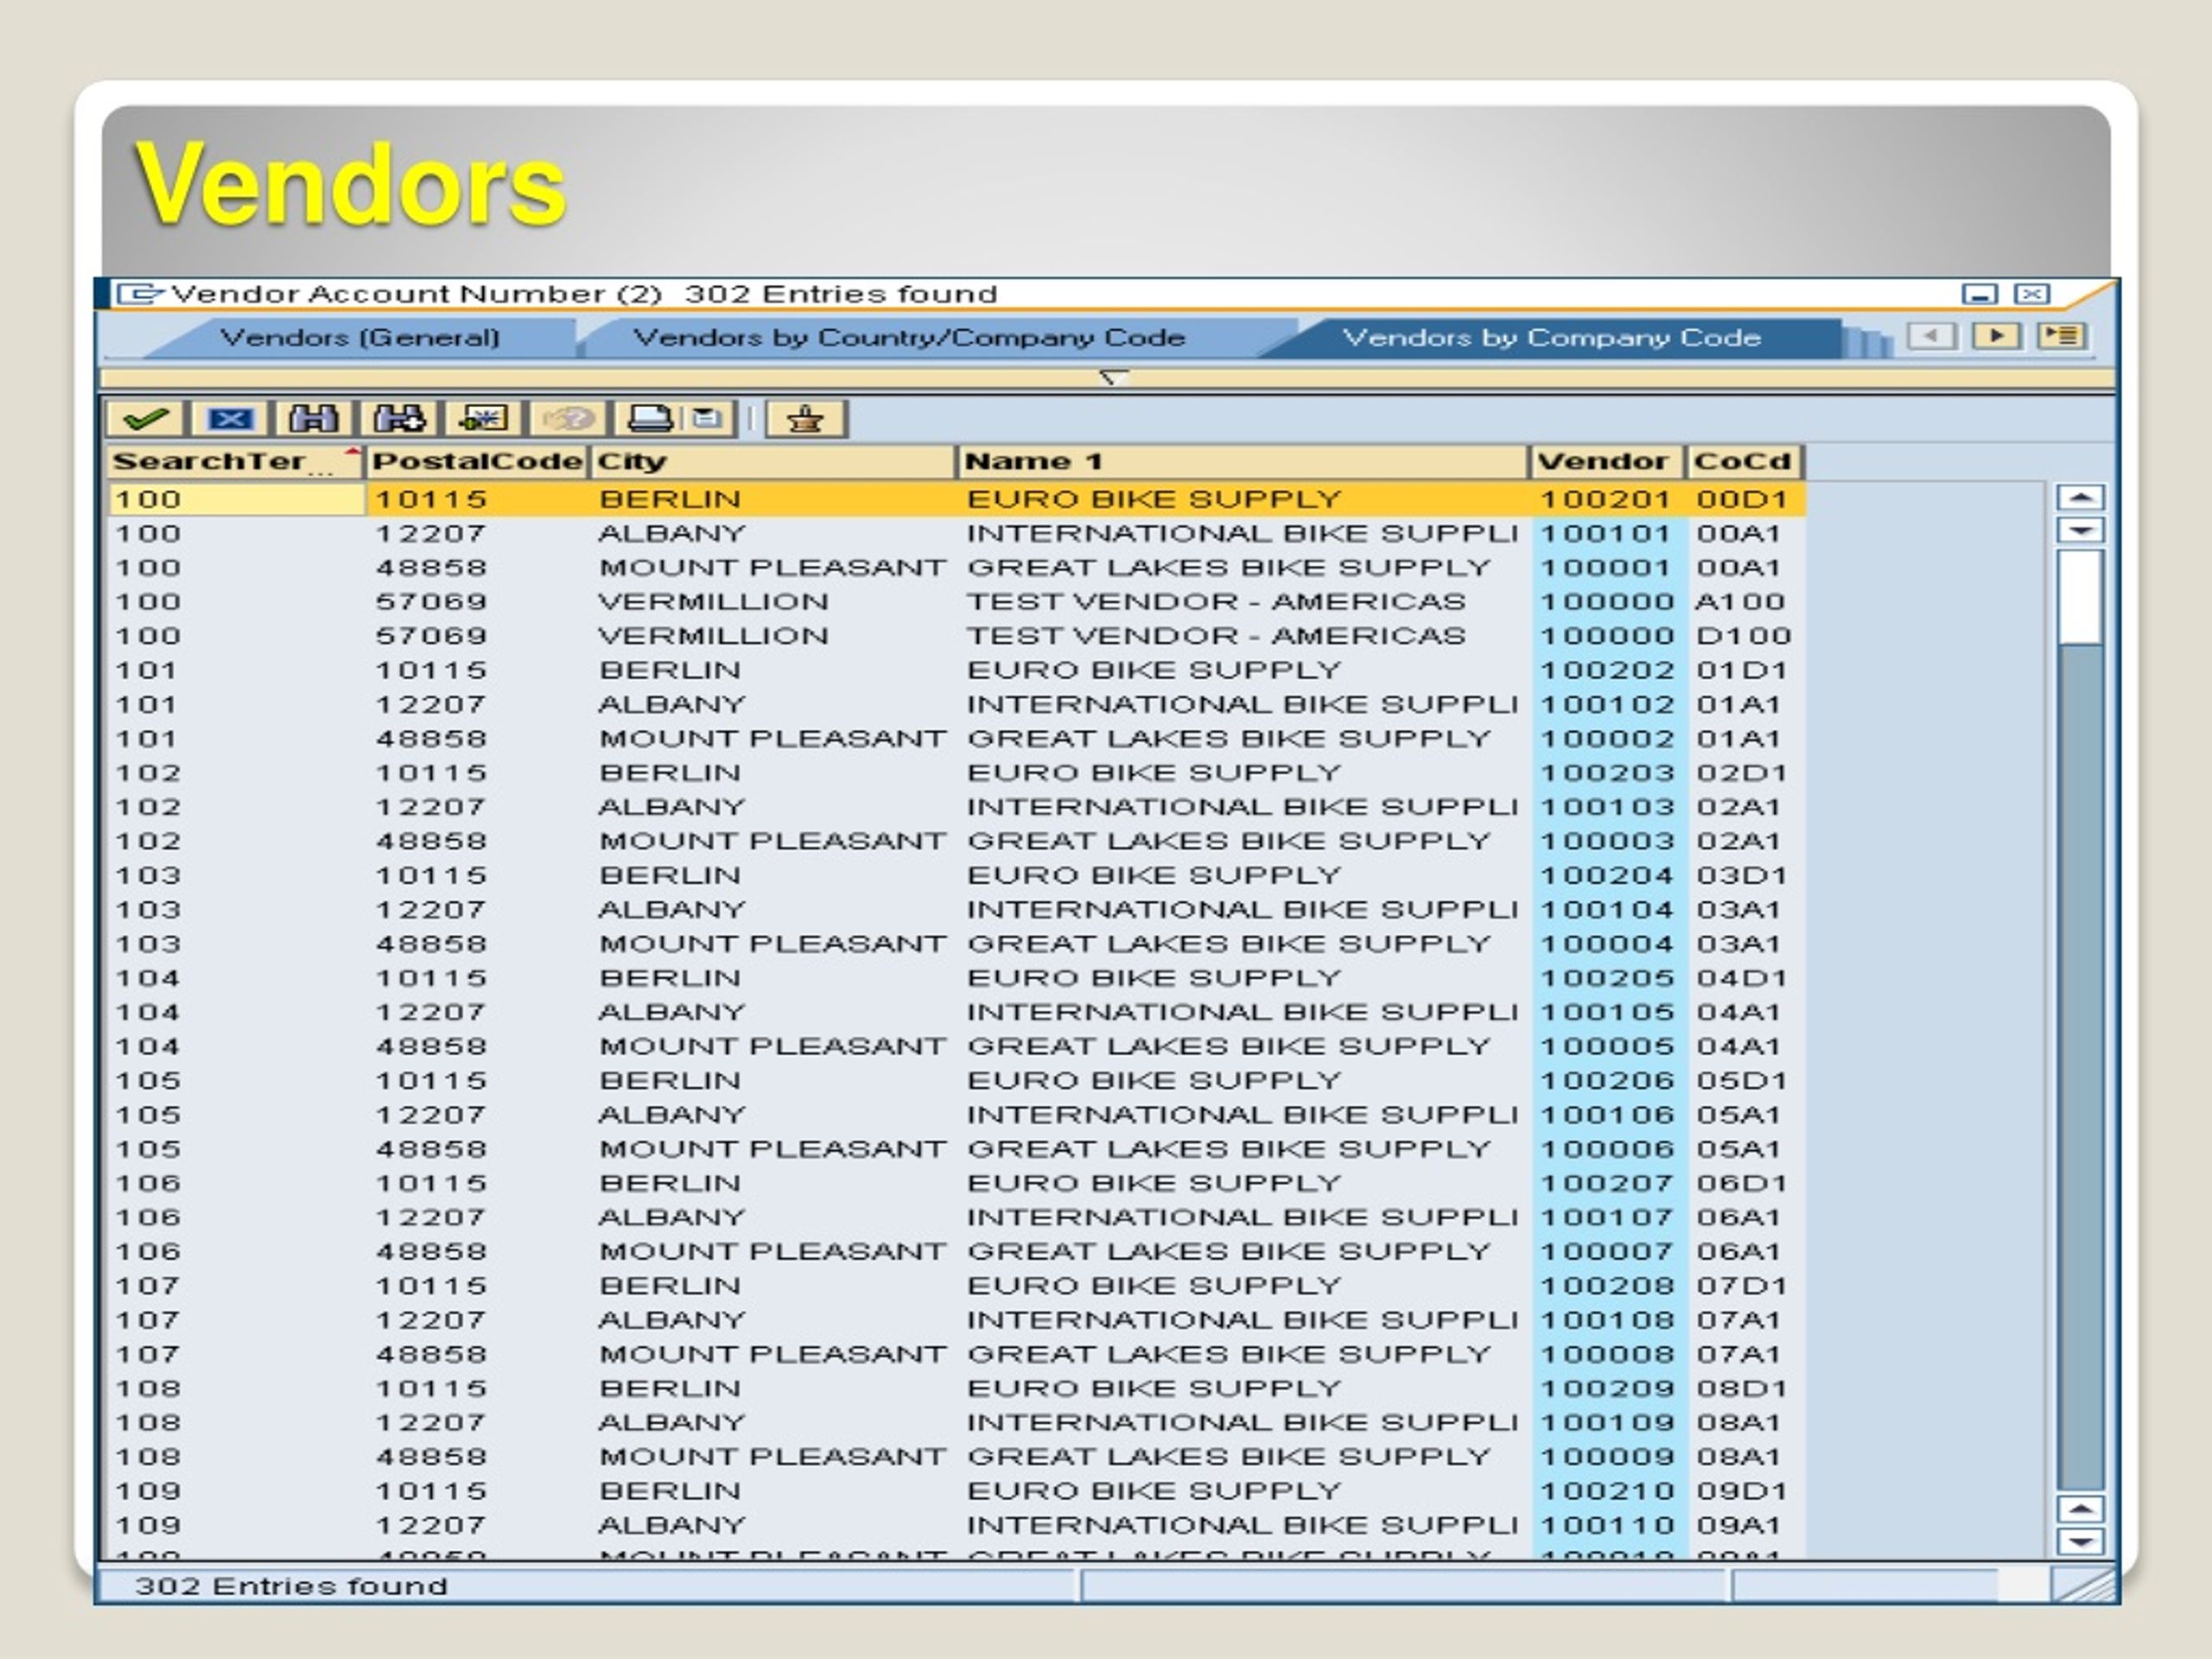Click scrollbar top up arrow
Screen dimensions: 2212x1659
click(x=2081, y=497)
